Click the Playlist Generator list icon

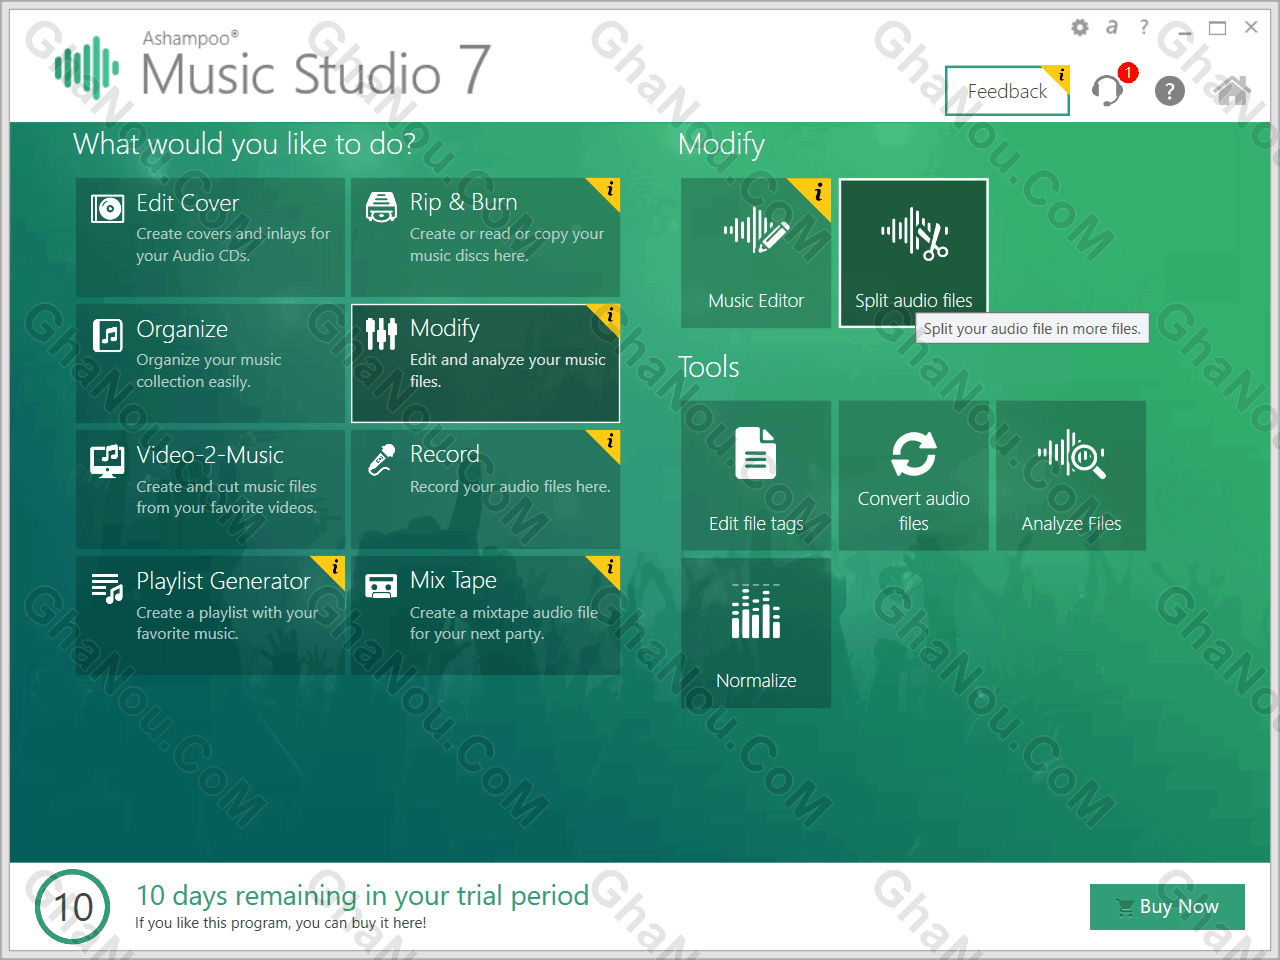(x=107, y=588)
